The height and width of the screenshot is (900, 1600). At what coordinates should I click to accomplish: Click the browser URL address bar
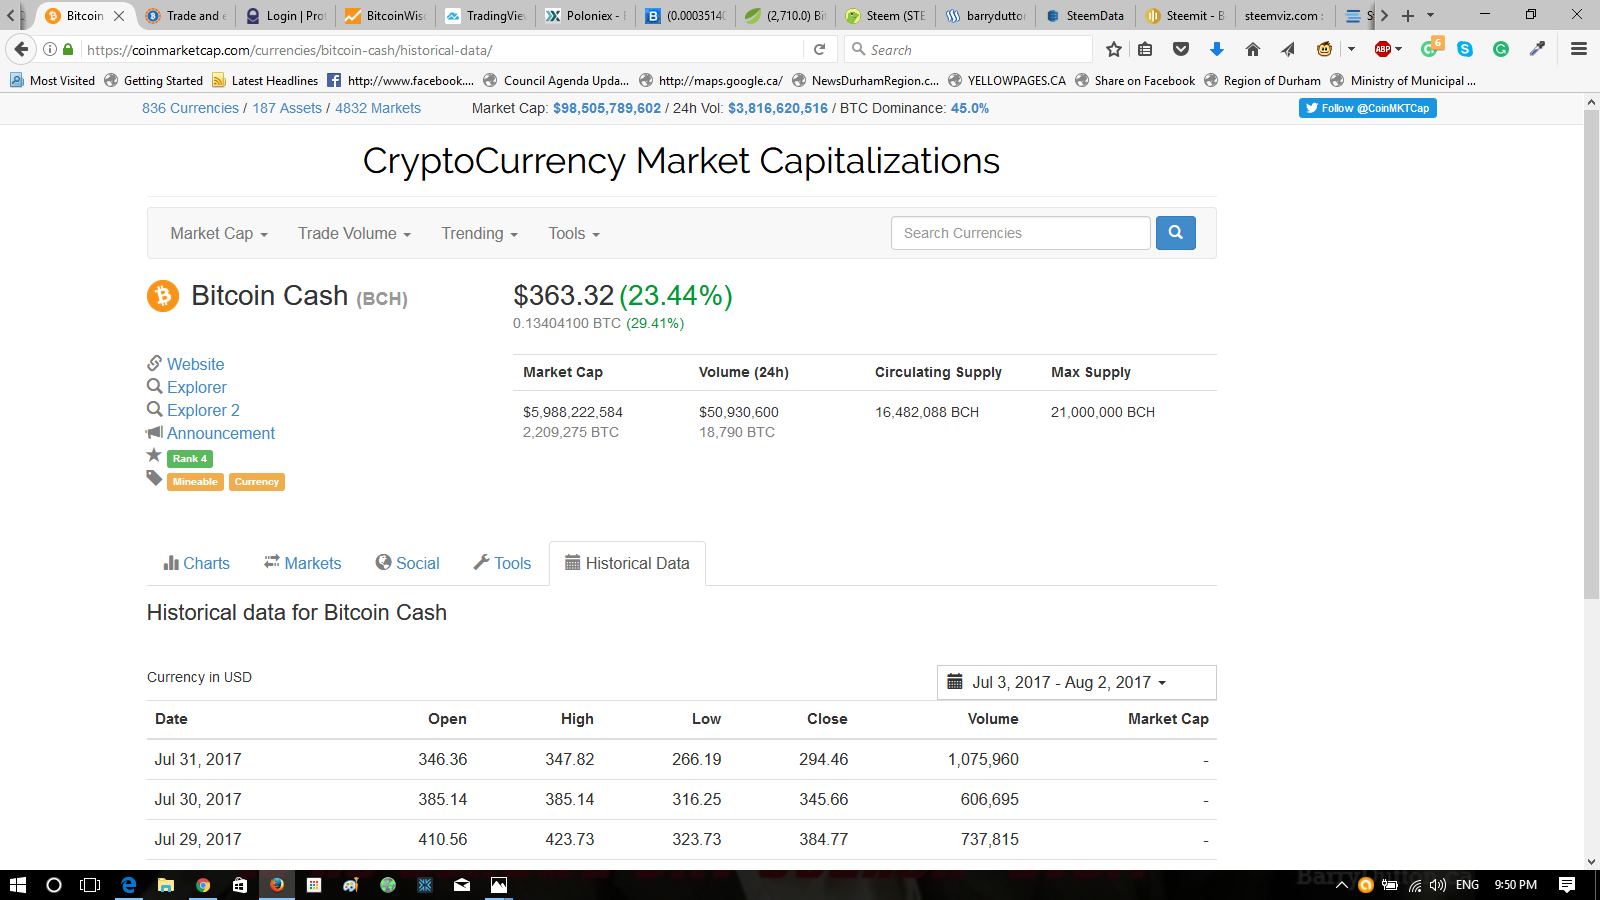(440, 49)
